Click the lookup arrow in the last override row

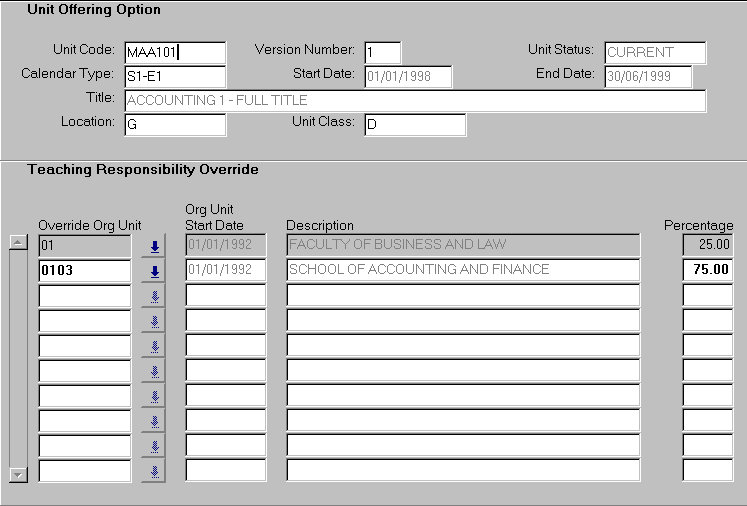154,471
